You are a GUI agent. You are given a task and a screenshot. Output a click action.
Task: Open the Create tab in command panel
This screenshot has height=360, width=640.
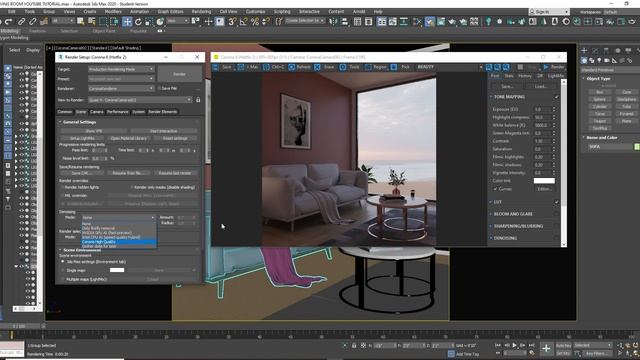pos(584,51)
